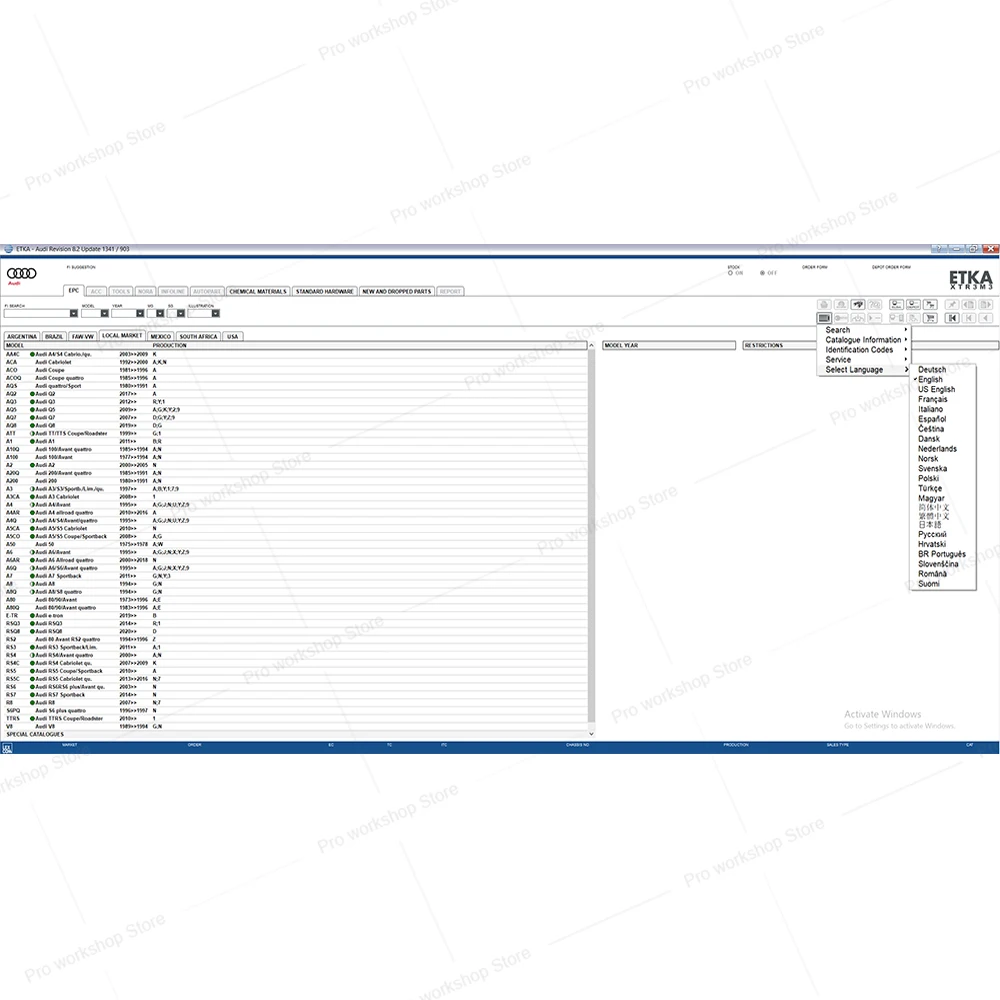
Task: Click the greyed-out skip-back arrow icon
Action: point(969,318)
